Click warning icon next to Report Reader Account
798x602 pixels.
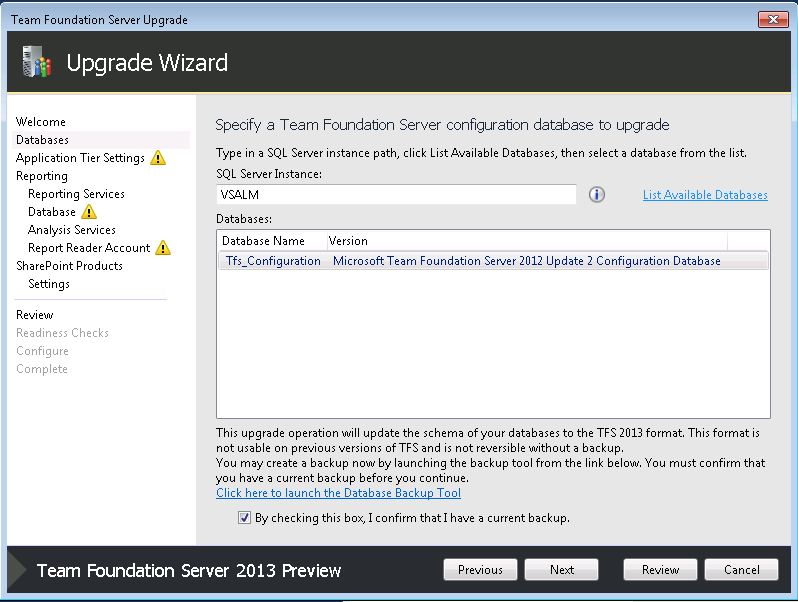point(163,248)
